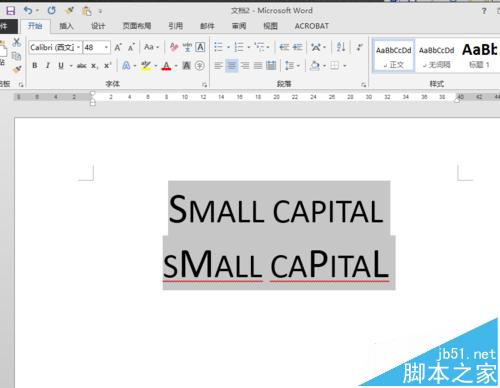Align text left
Screen dimensions: 500x388
218,66
